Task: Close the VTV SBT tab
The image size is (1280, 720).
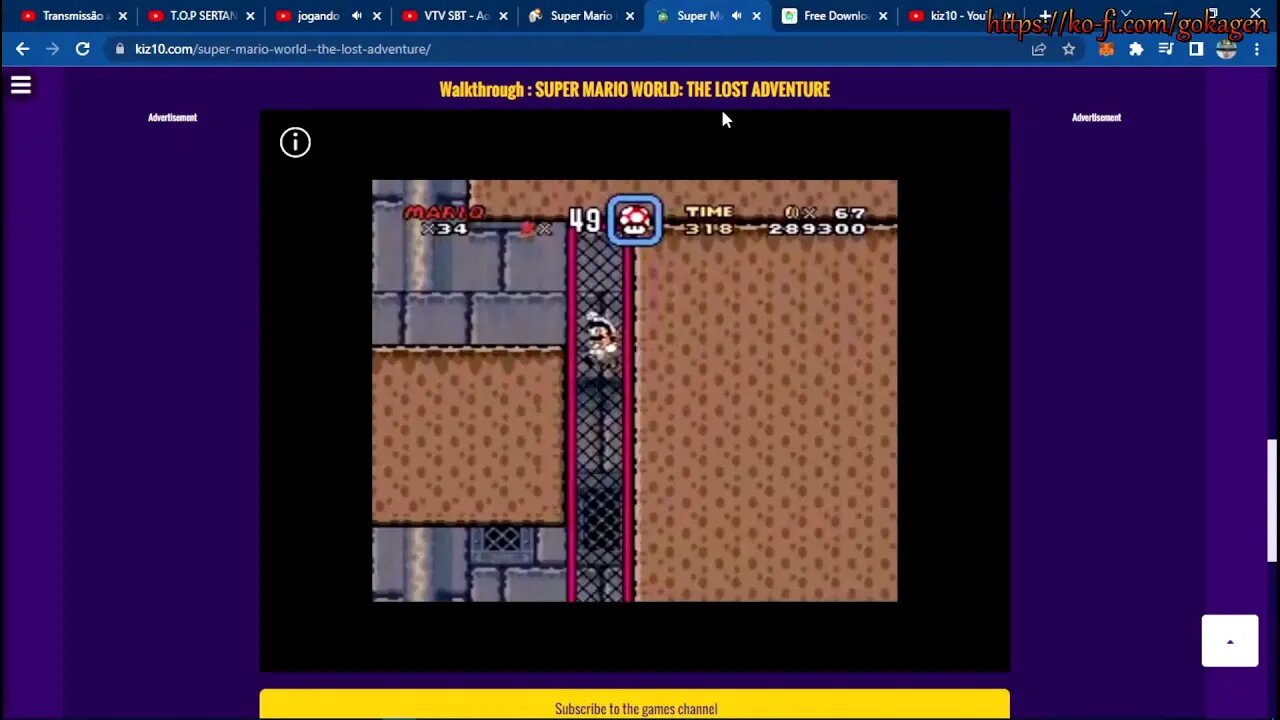Action: (504, 16)
